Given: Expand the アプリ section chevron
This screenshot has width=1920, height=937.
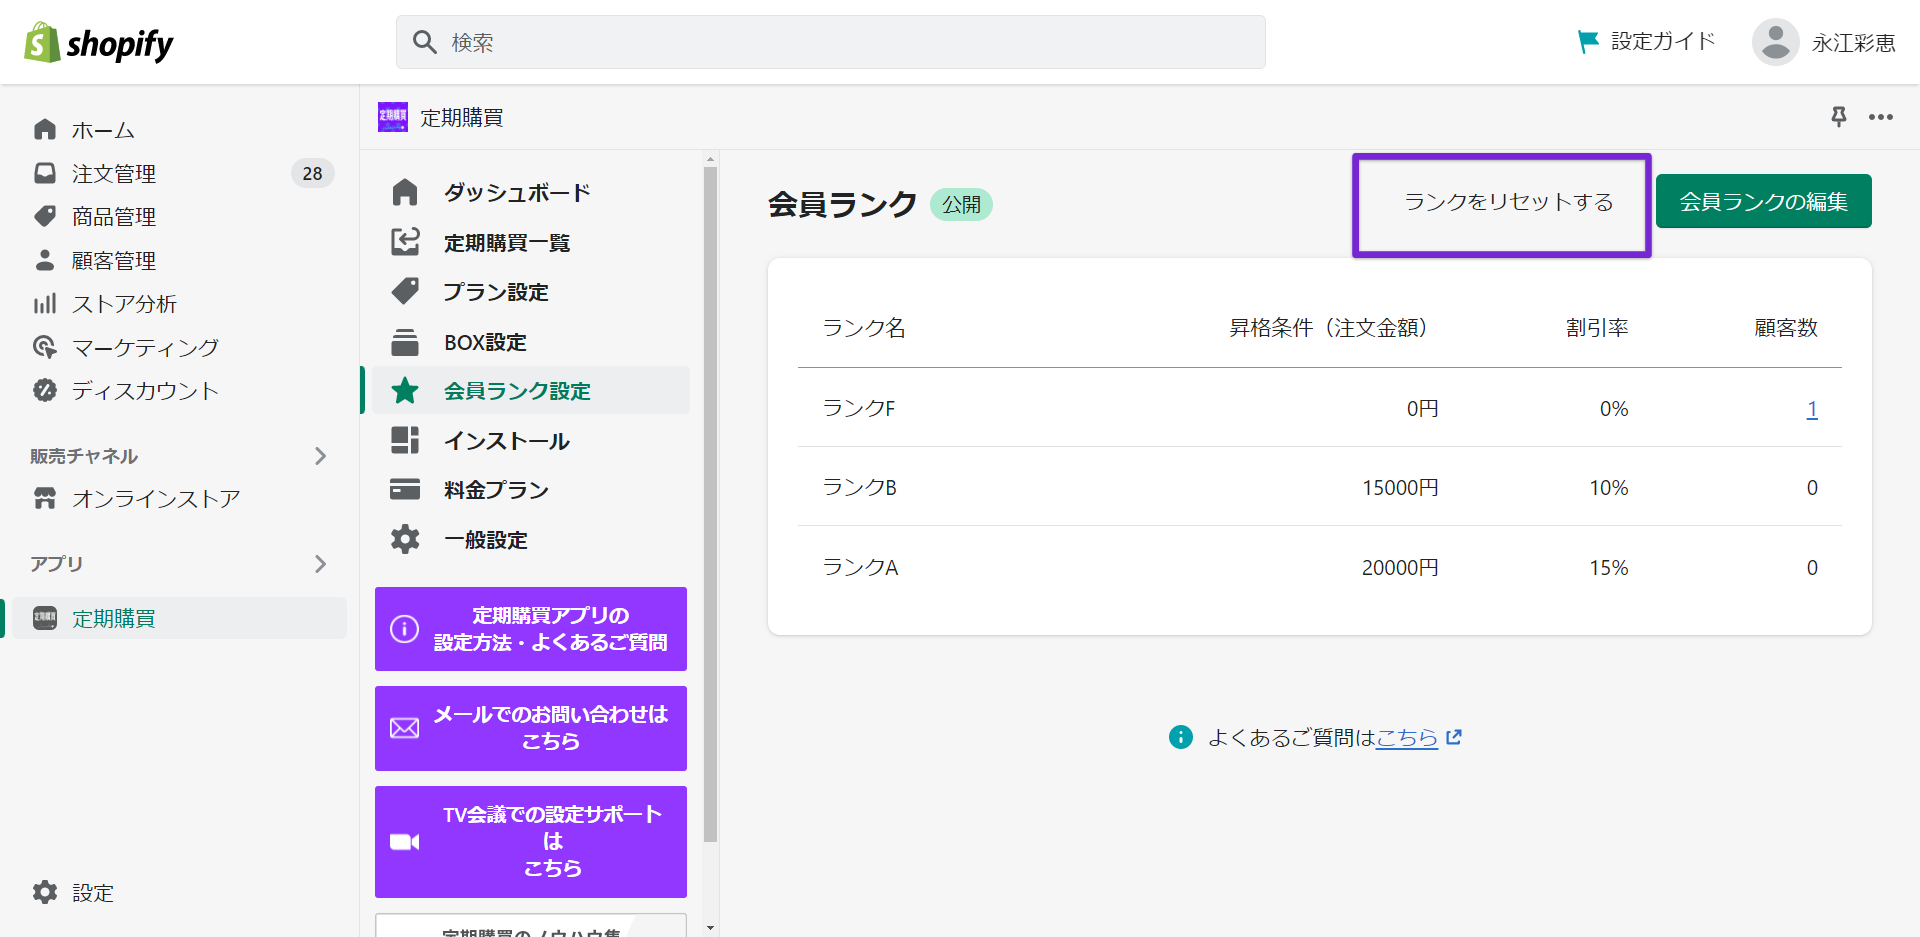Looking at the screenshot, I should pos(320,564).
